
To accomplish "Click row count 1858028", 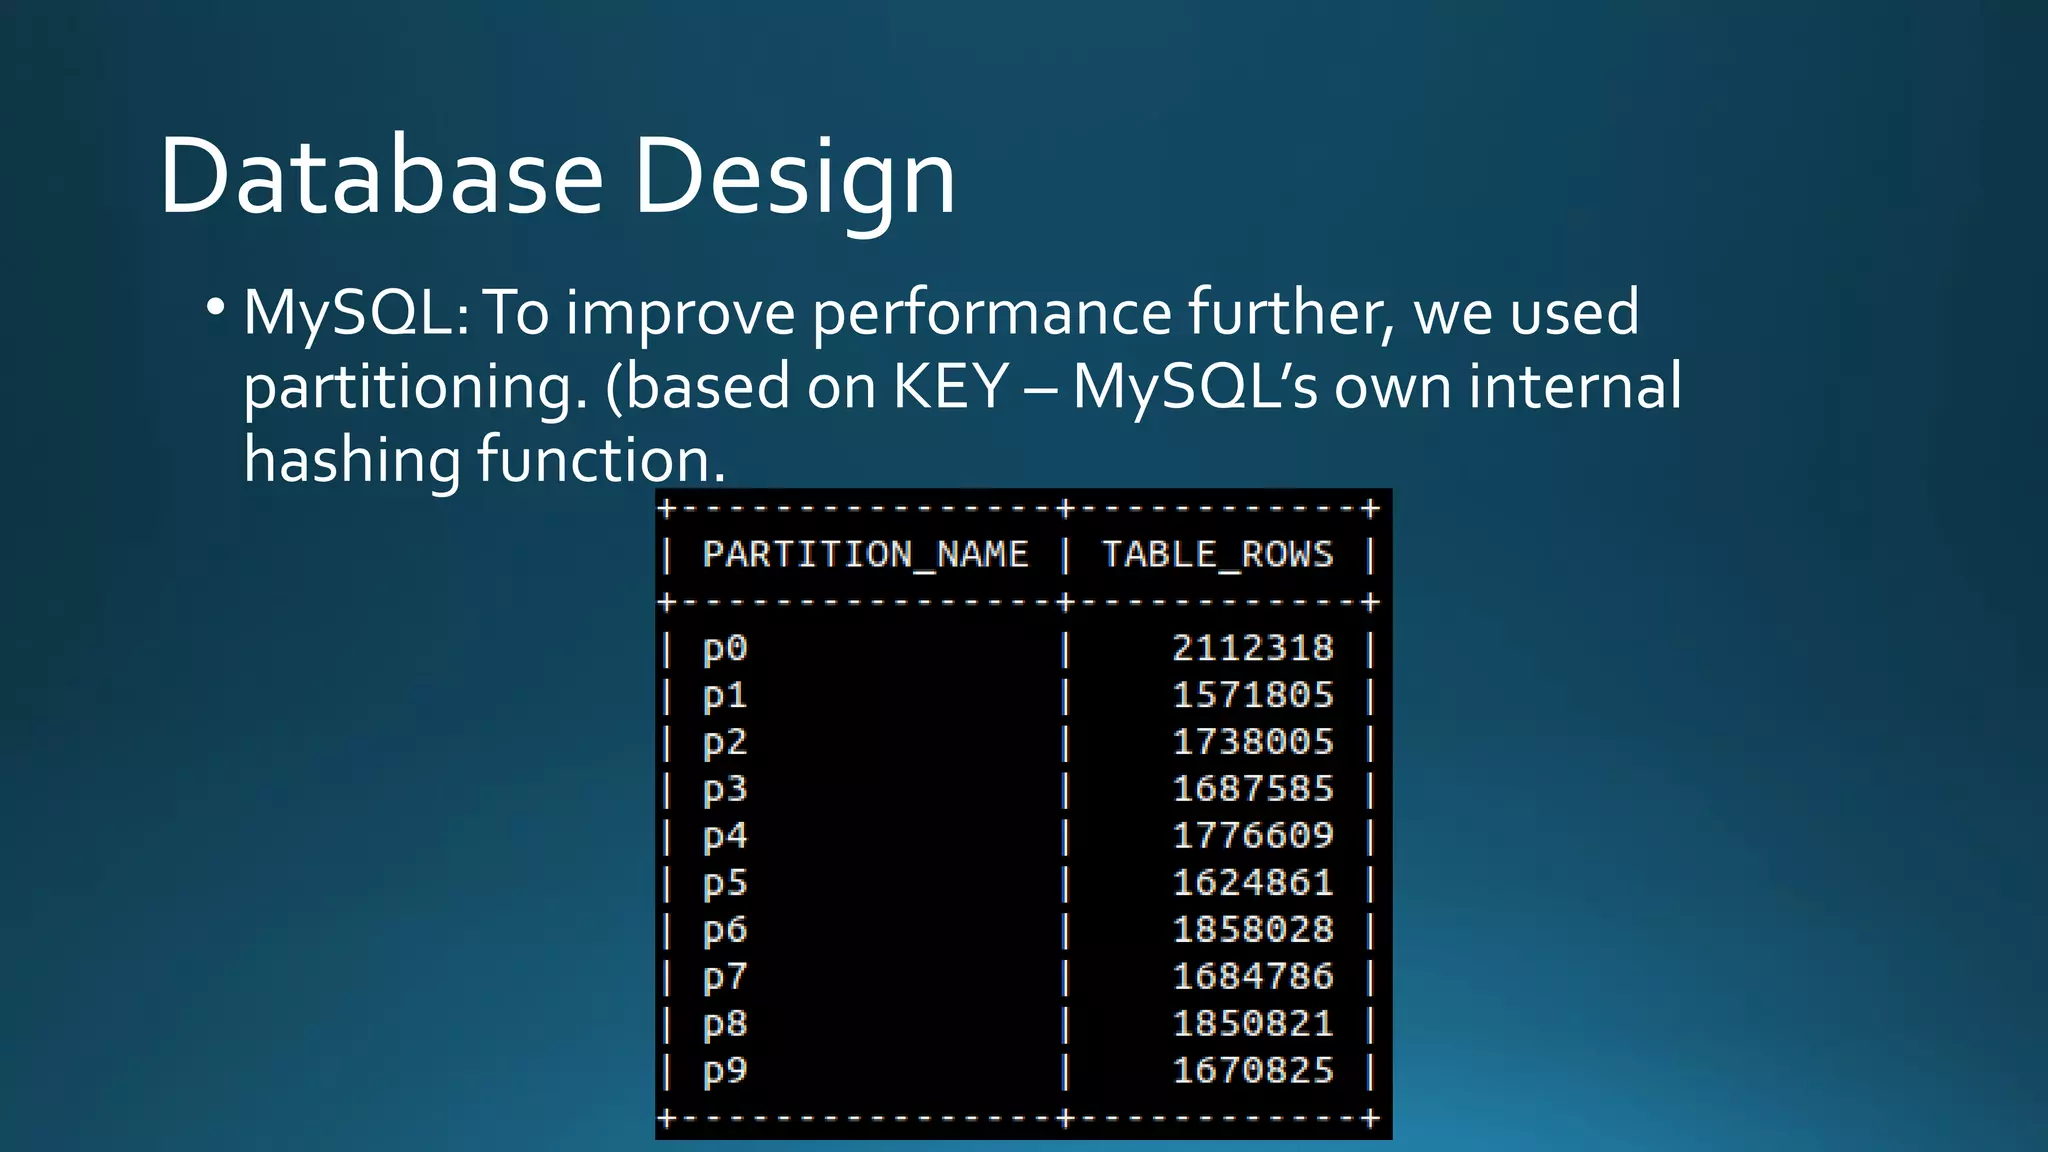I will (x=1252, y=929).
